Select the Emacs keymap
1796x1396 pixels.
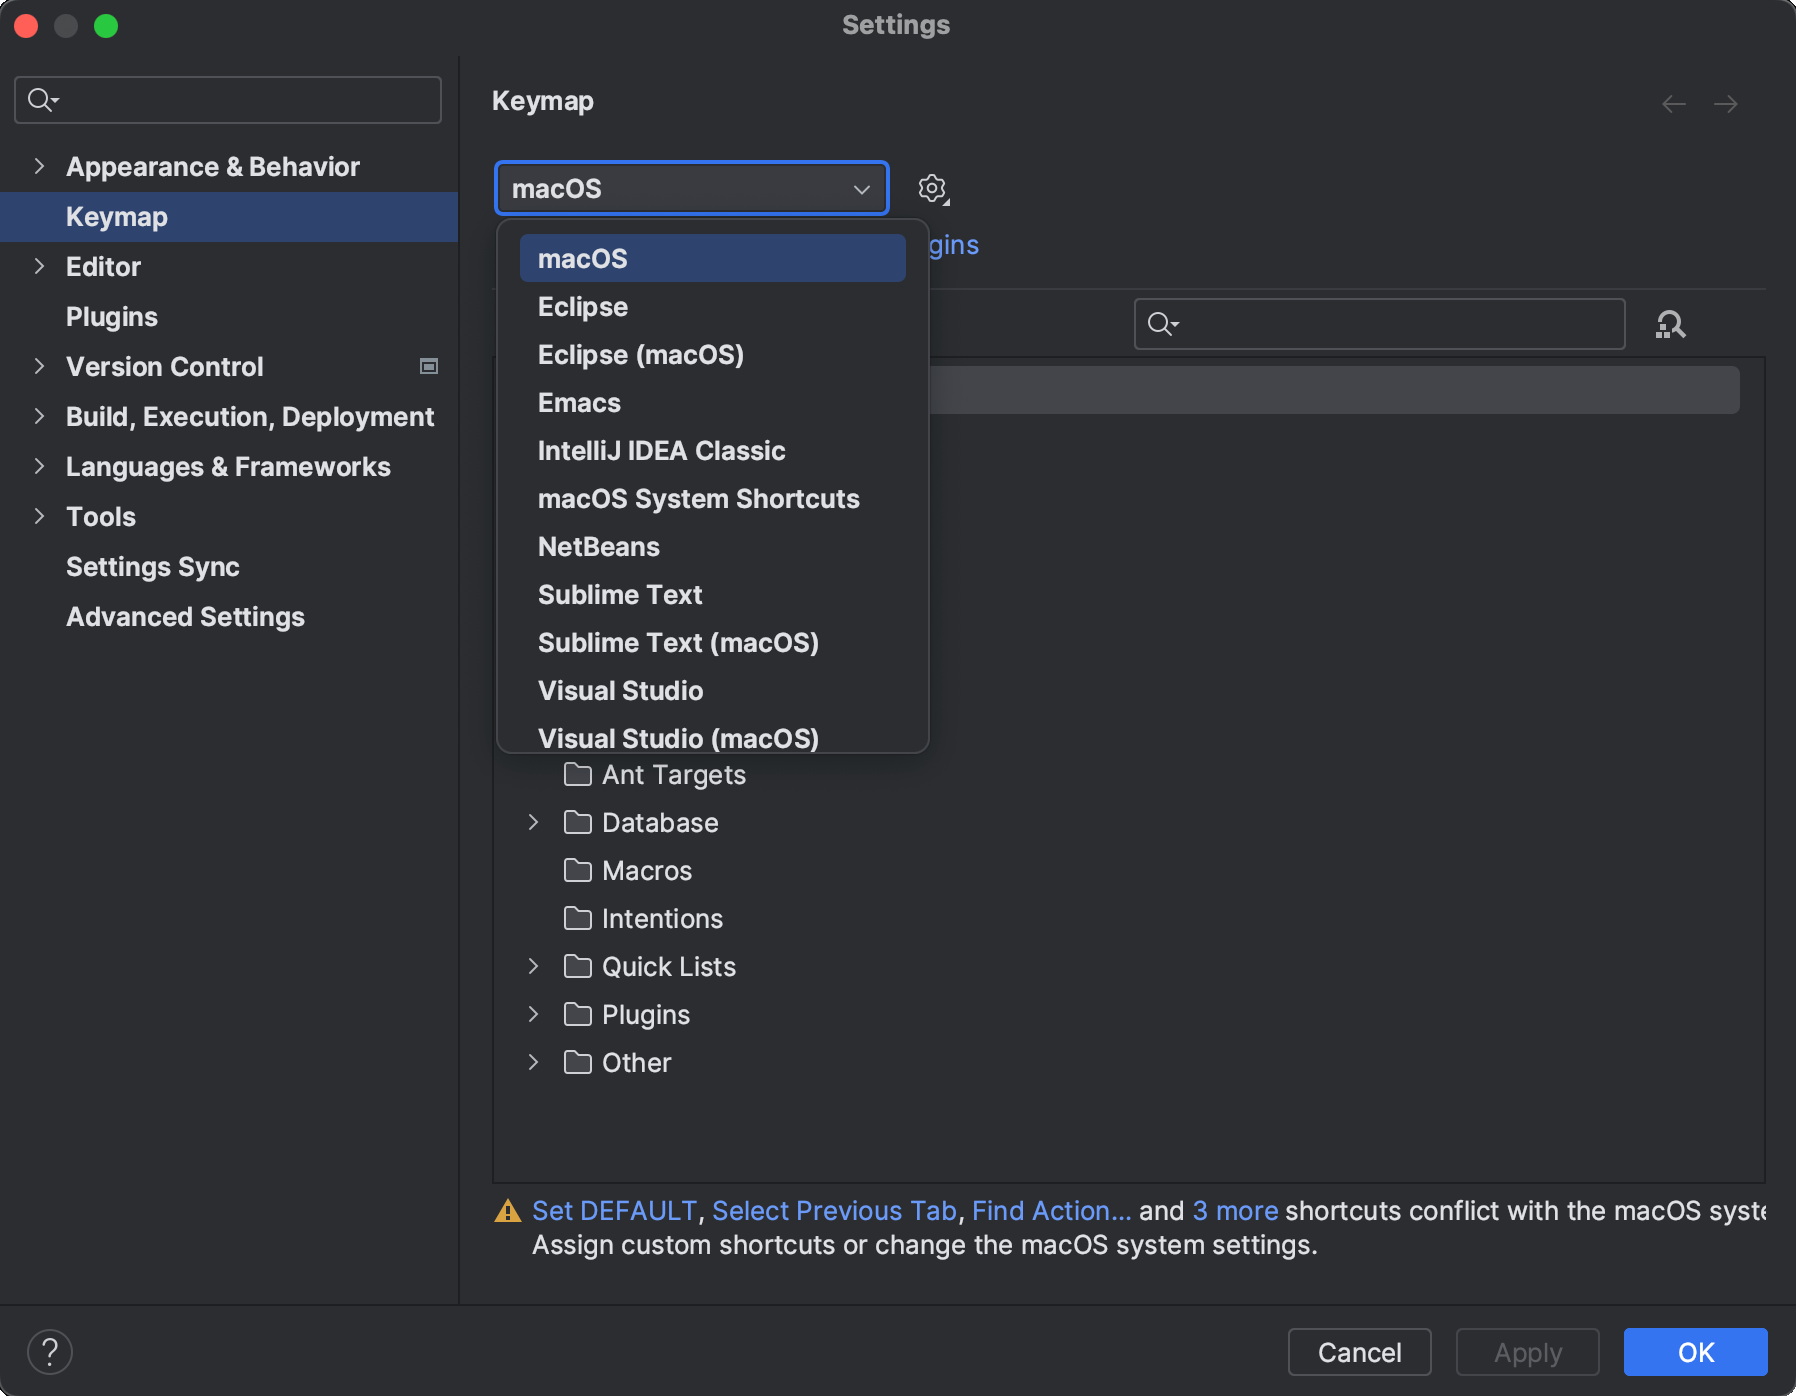579,402
